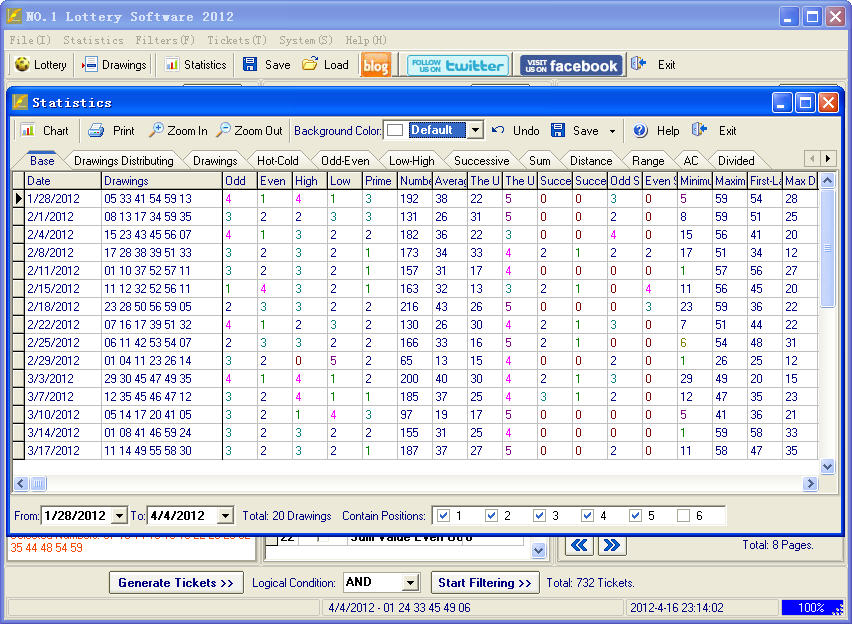
Task: Open the Background Color dropdown
Action: tap(475, 130)
